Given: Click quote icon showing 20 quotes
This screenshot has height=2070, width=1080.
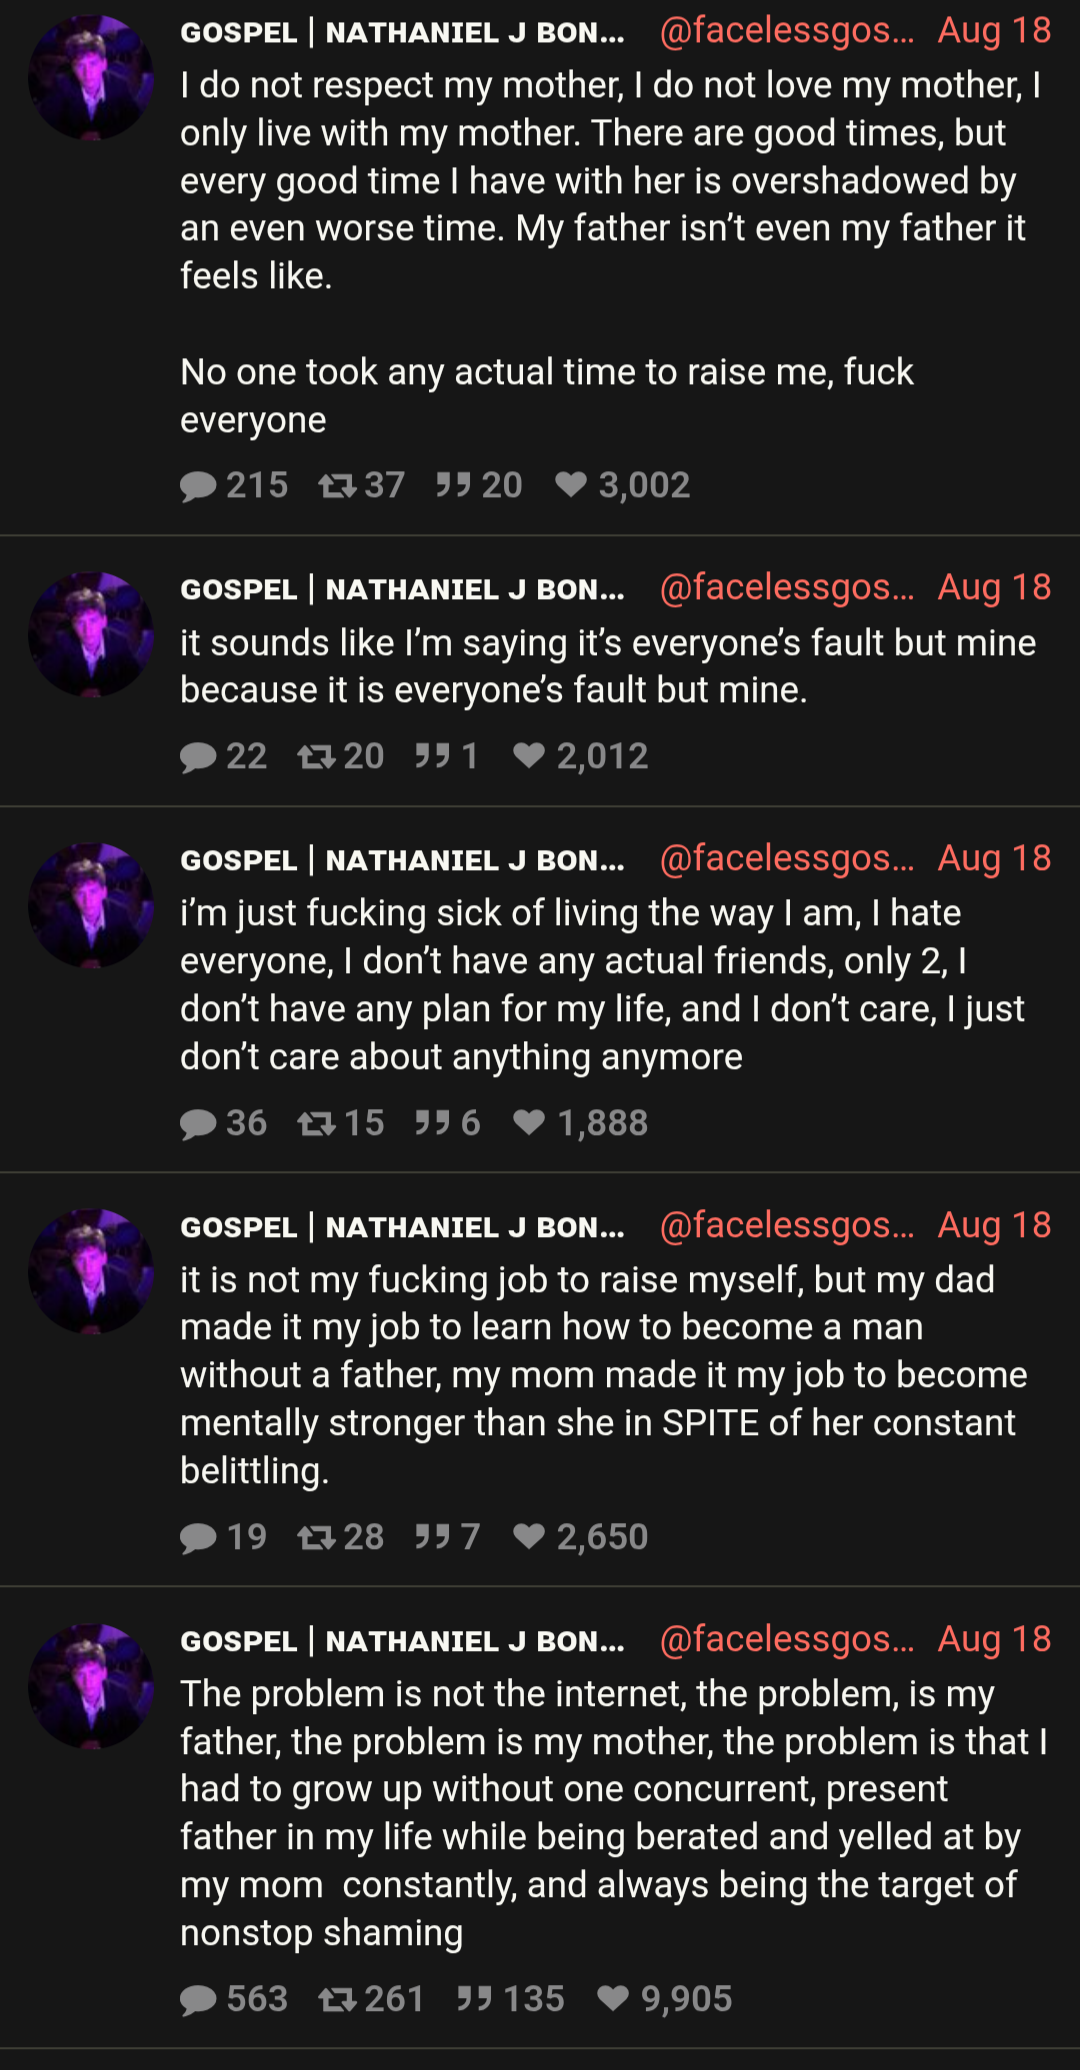Looking at the screenshot, I should (x=453, y=486).
